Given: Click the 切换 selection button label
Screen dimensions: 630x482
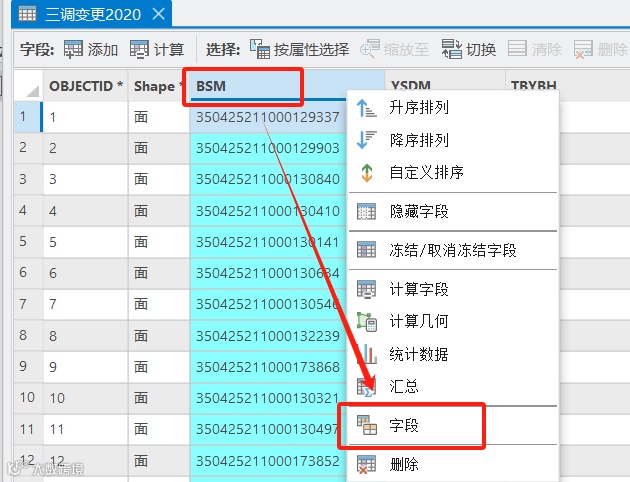Looking at the screenshot, I should pyautogui.click(x=481, y=50).
